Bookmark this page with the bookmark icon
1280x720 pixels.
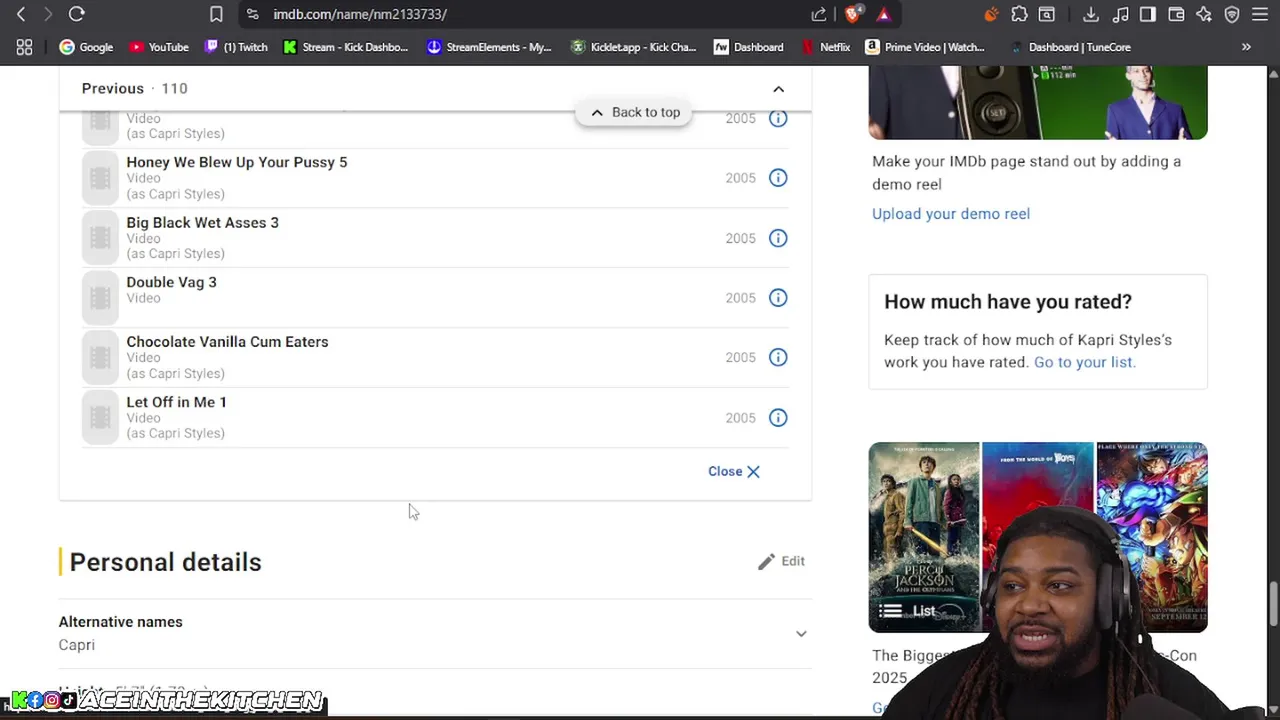[x=216, y=14]
